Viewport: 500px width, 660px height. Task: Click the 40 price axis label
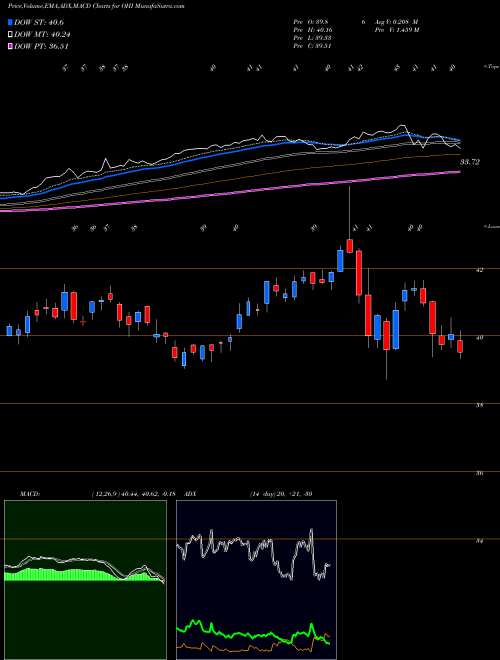[481, 338]
